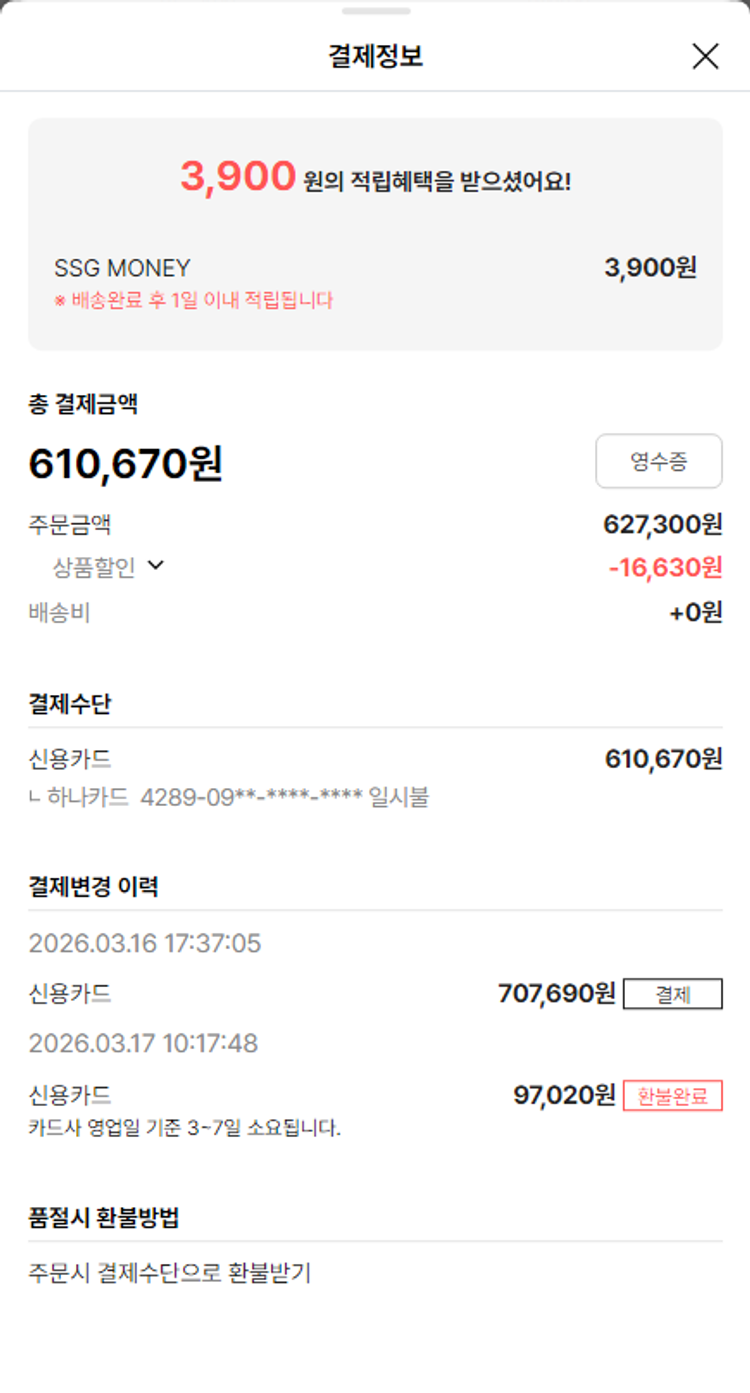Click the 환불완료 refund status badge

pyautogui.click(x=672, y=1096)
